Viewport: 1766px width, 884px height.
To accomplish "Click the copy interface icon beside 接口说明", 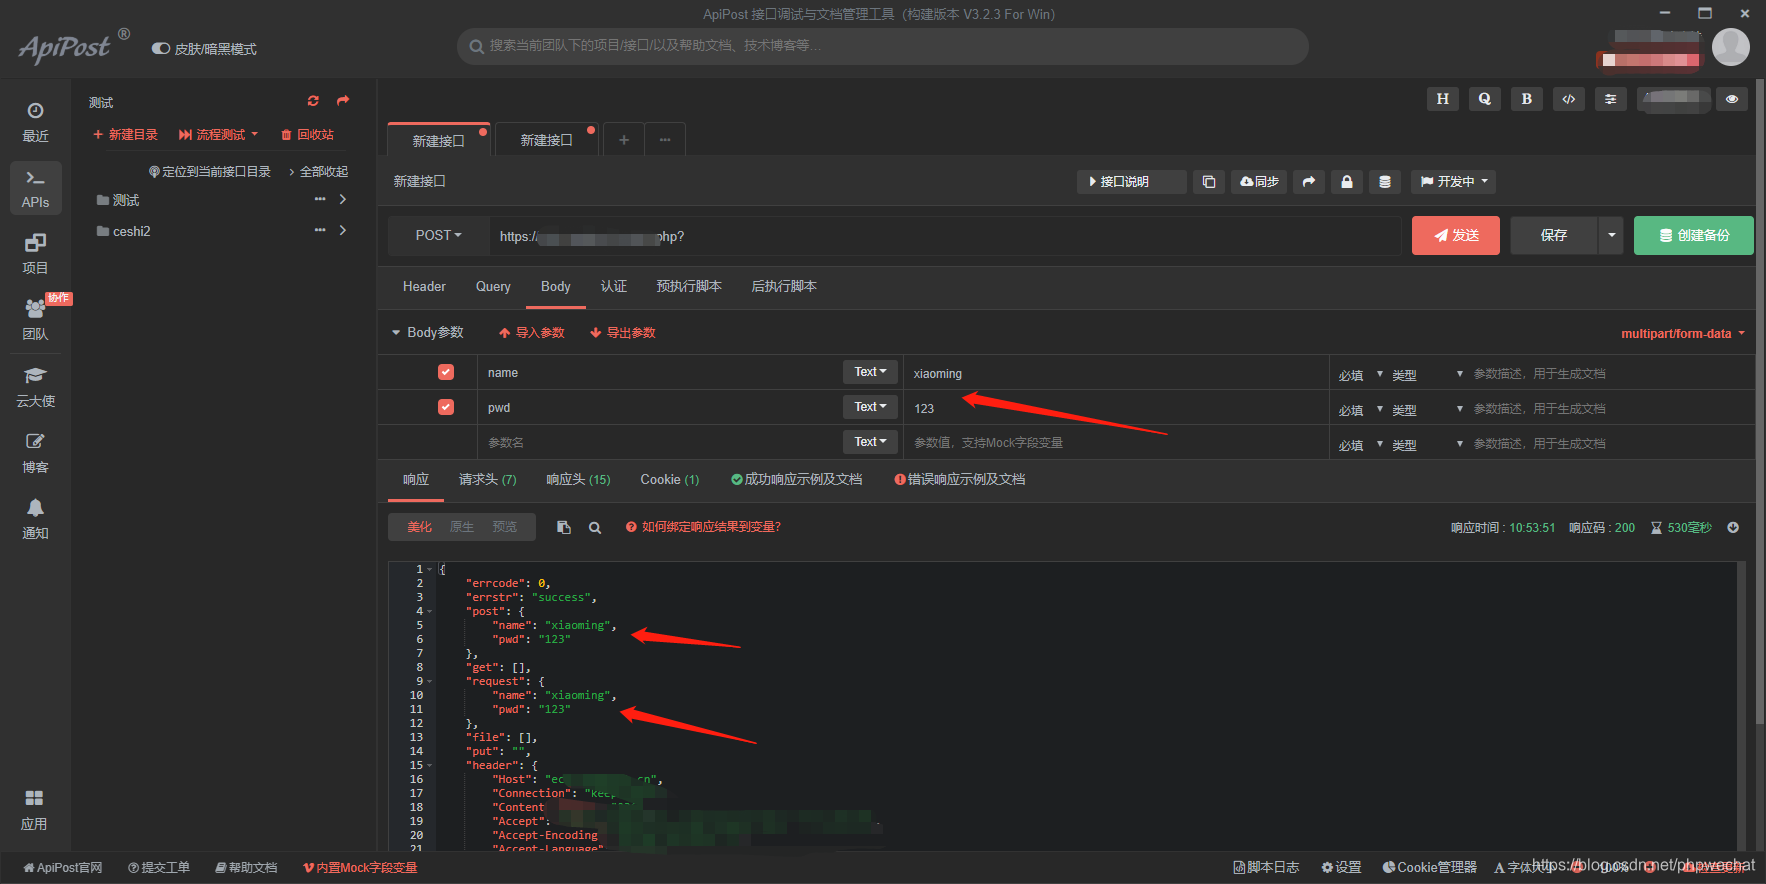I will (x=1209, y=182).
